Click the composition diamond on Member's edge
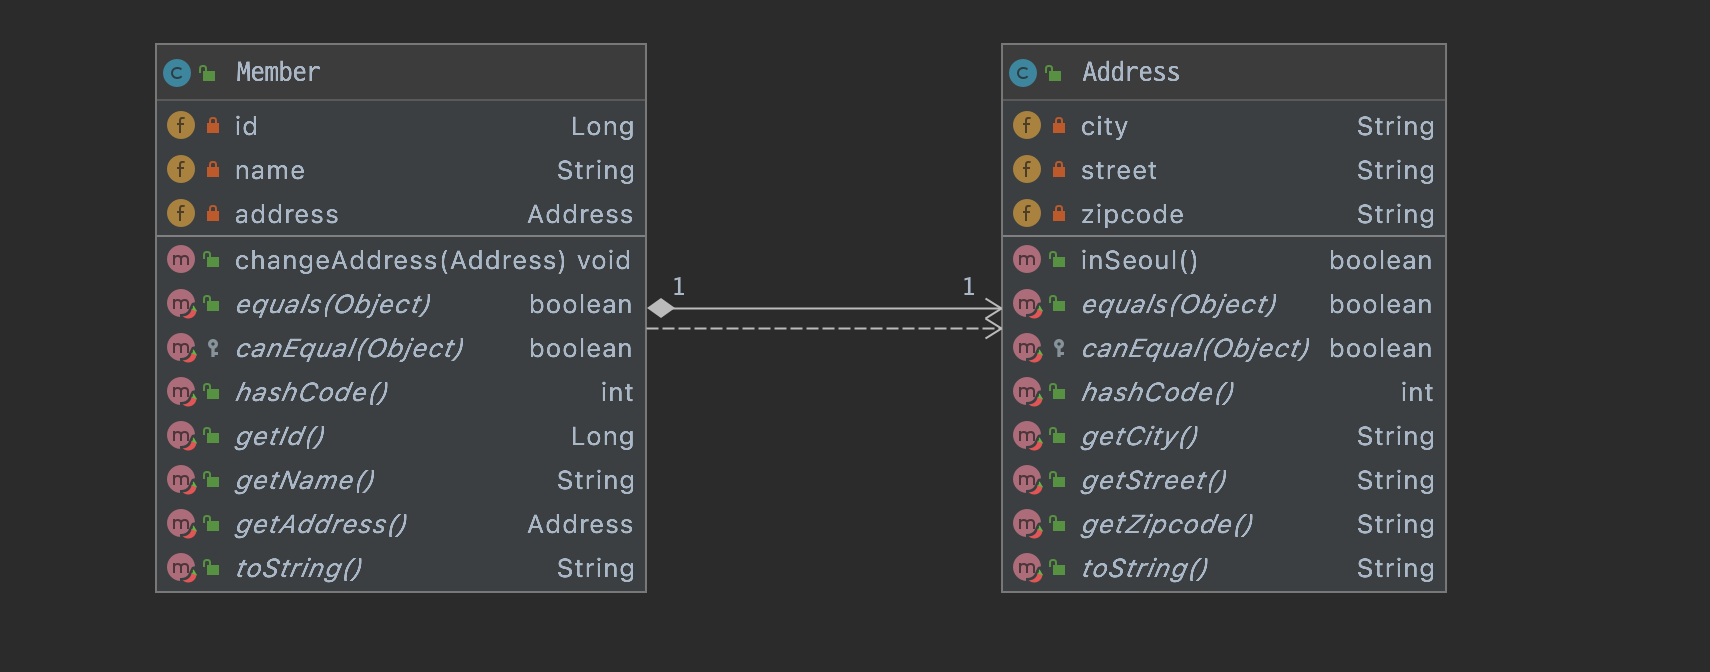The height and width of the screenshot is (672, 1710). (x=661, y=308)
